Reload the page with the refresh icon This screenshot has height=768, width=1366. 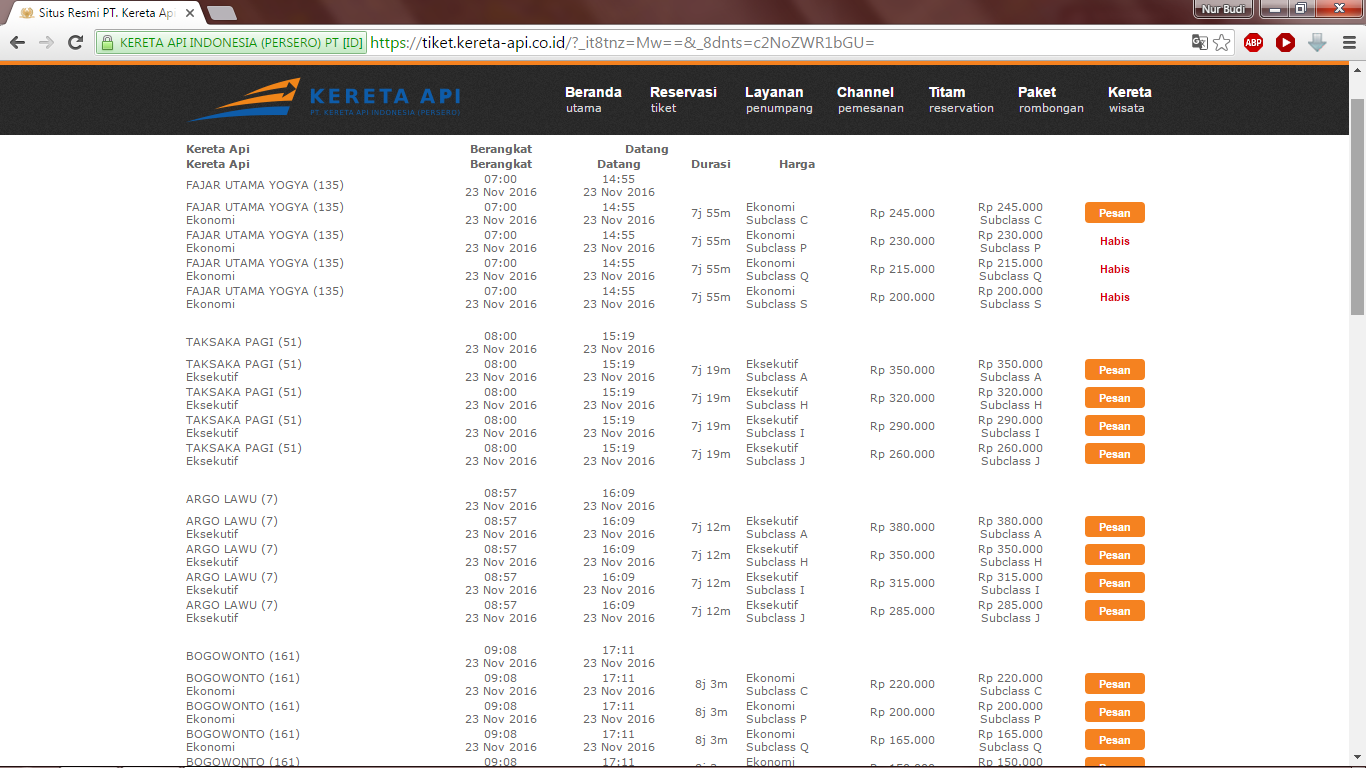point(75,42)
